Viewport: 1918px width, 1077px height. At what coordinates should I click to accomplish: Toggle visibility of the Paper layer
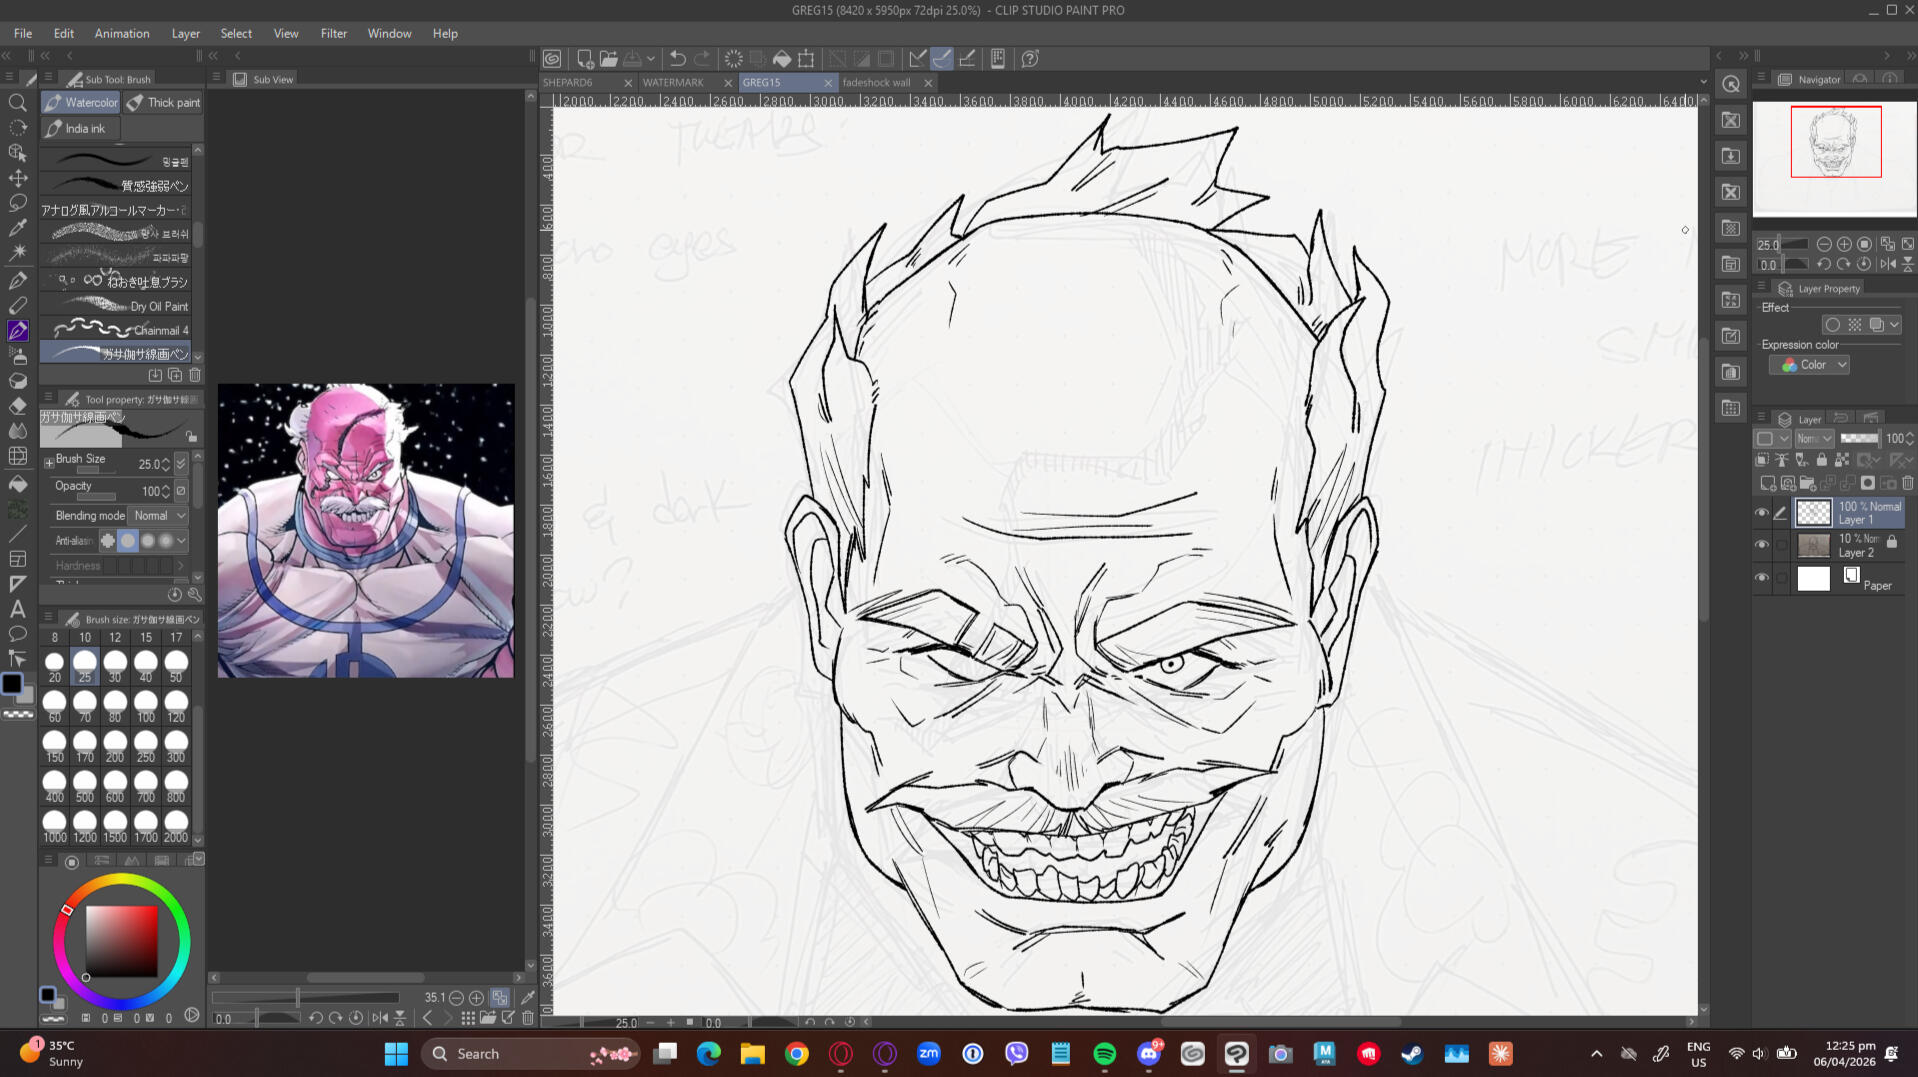click(1762, 578)
